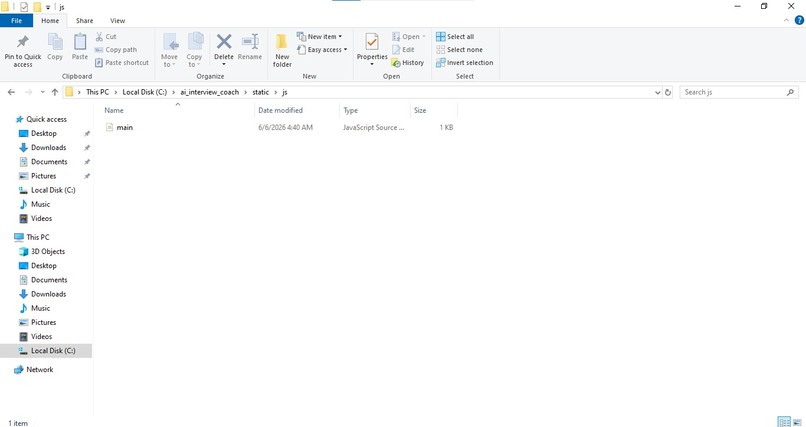Collapse the ribbon with chevron
Screen dimensions: 806x427
pos(786,21)
